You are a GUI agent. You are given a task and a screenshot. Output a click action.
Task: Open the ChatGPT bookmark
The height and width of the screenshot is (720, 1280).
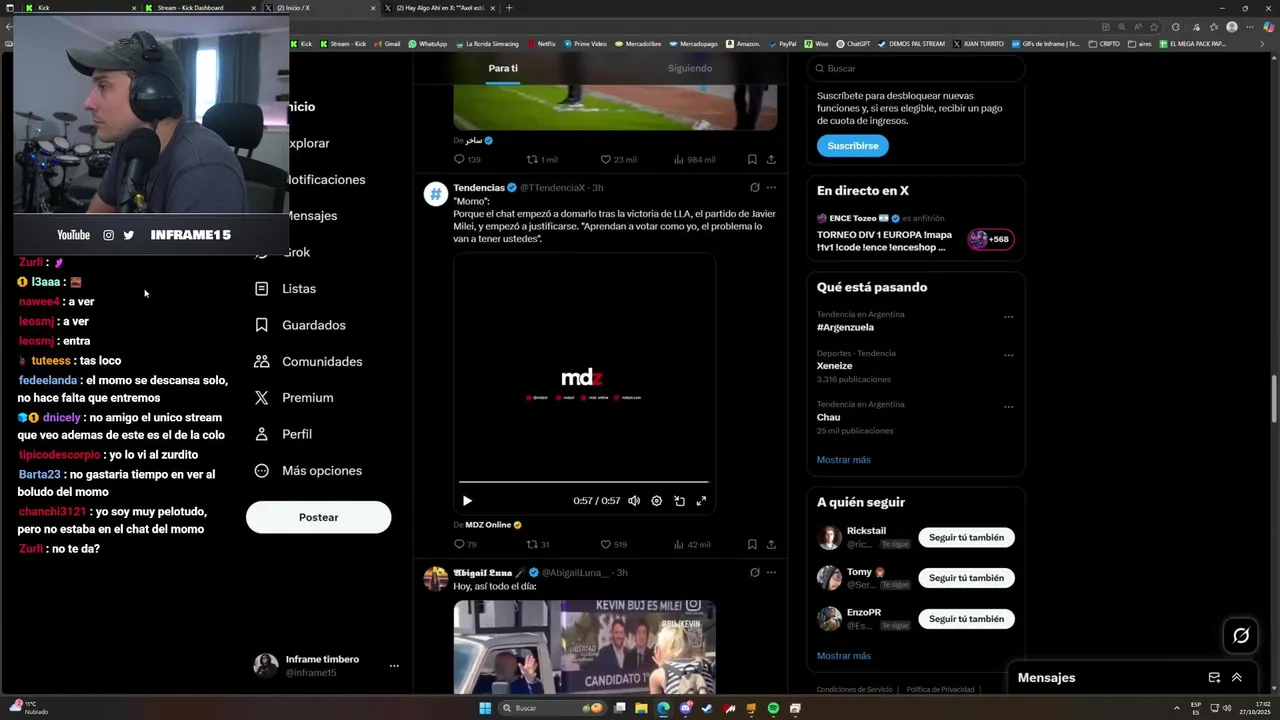(x=853, y=44)
